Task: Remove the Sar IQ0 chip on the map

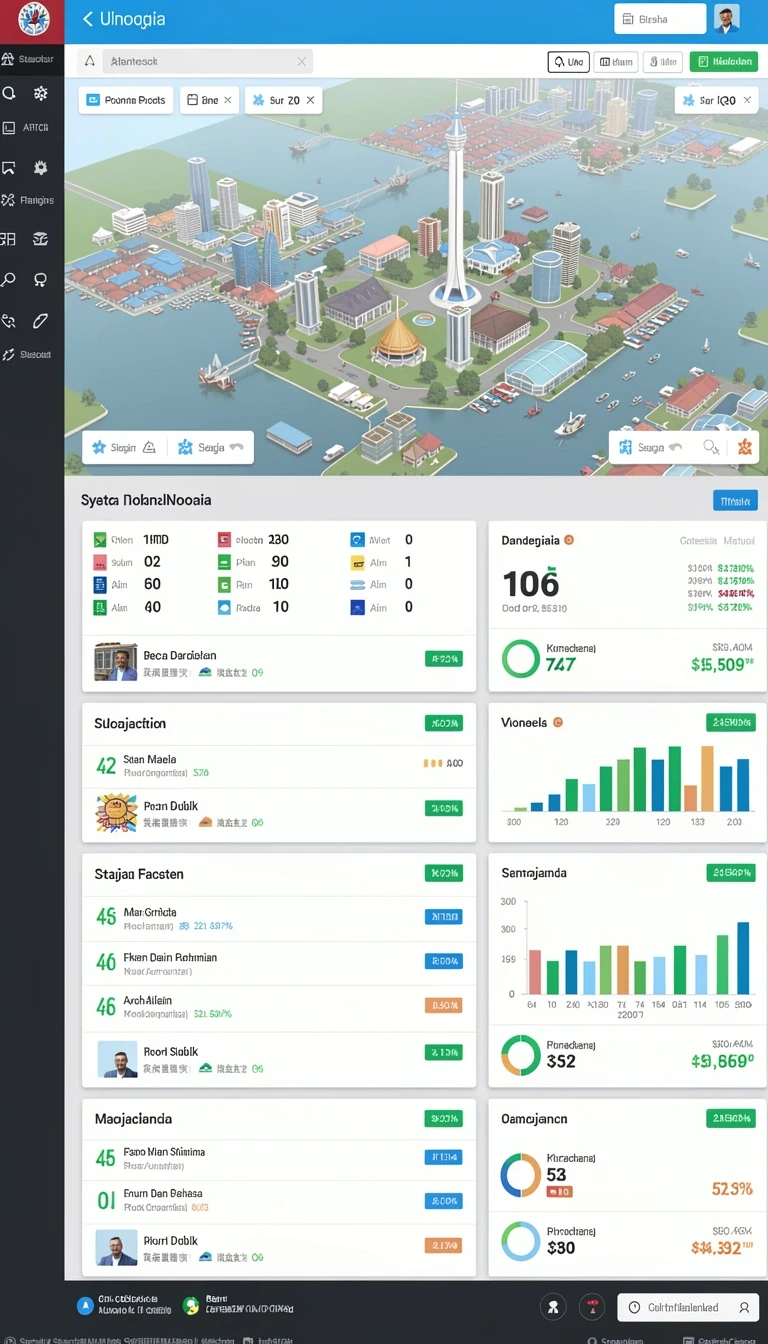Action: pos(748,100)
